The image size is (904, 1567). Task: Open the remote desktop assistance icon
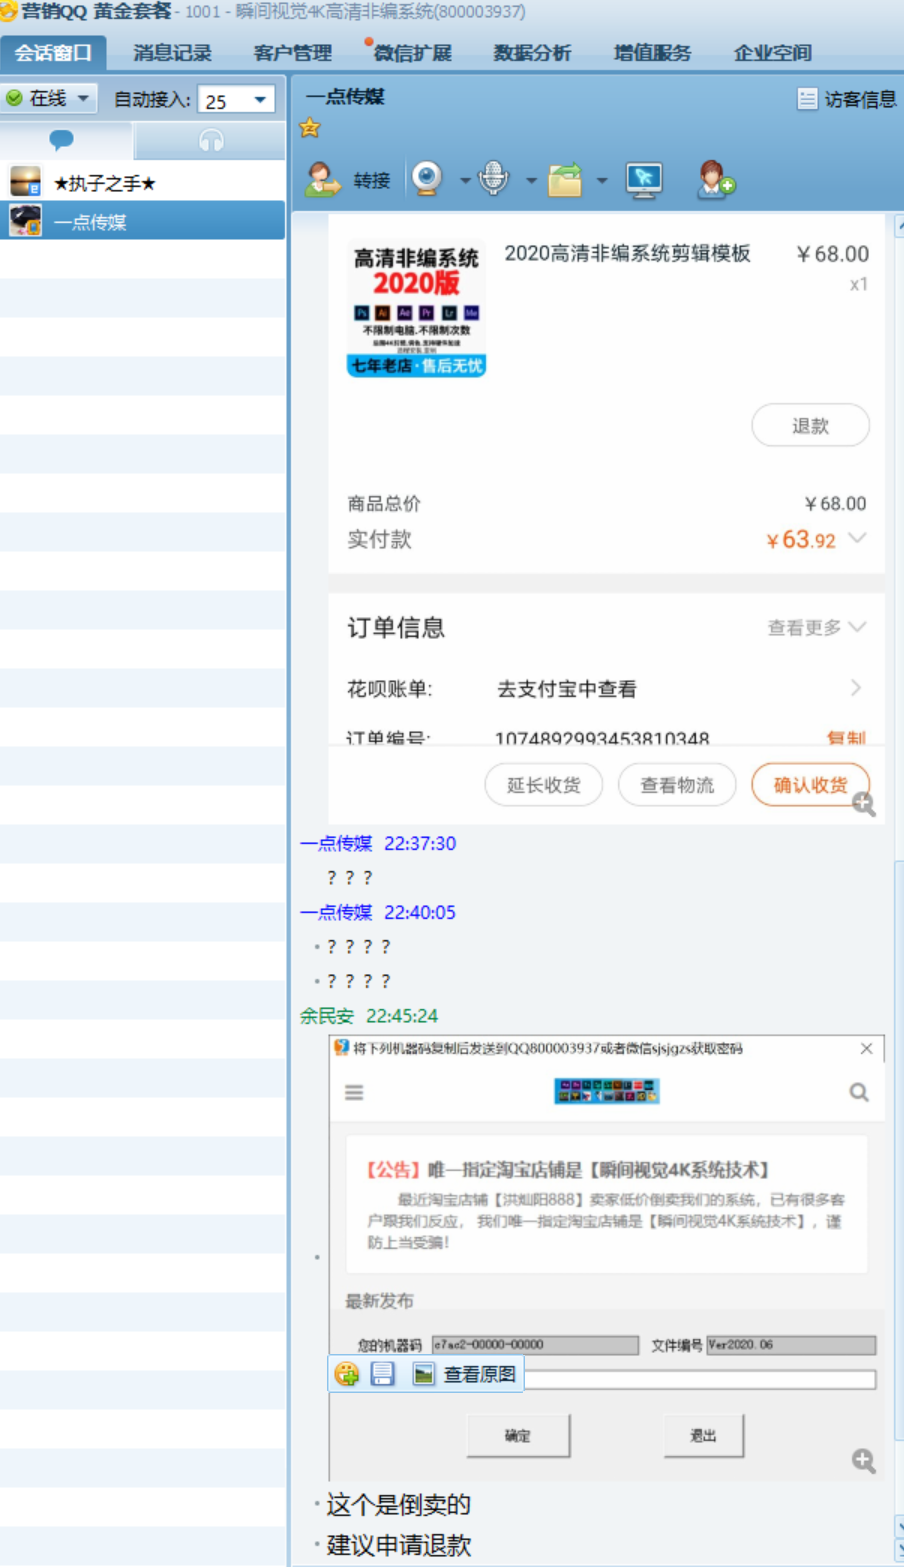coord(644,180)
